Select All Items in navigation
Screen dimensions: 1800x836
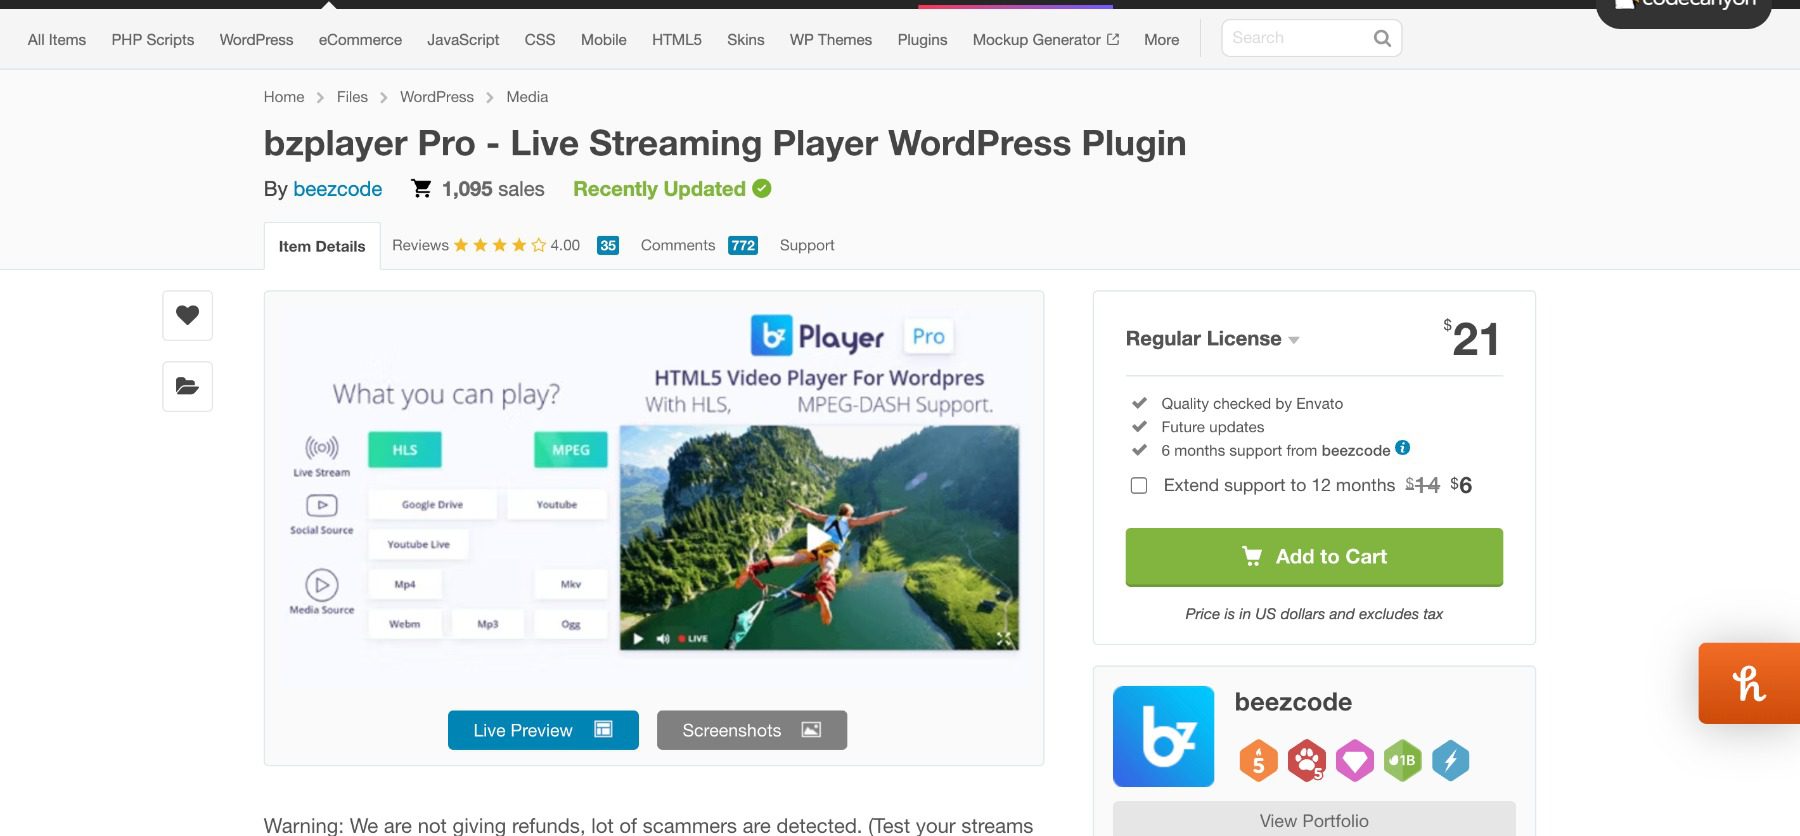pyautogui.click(x=57, y=40)
